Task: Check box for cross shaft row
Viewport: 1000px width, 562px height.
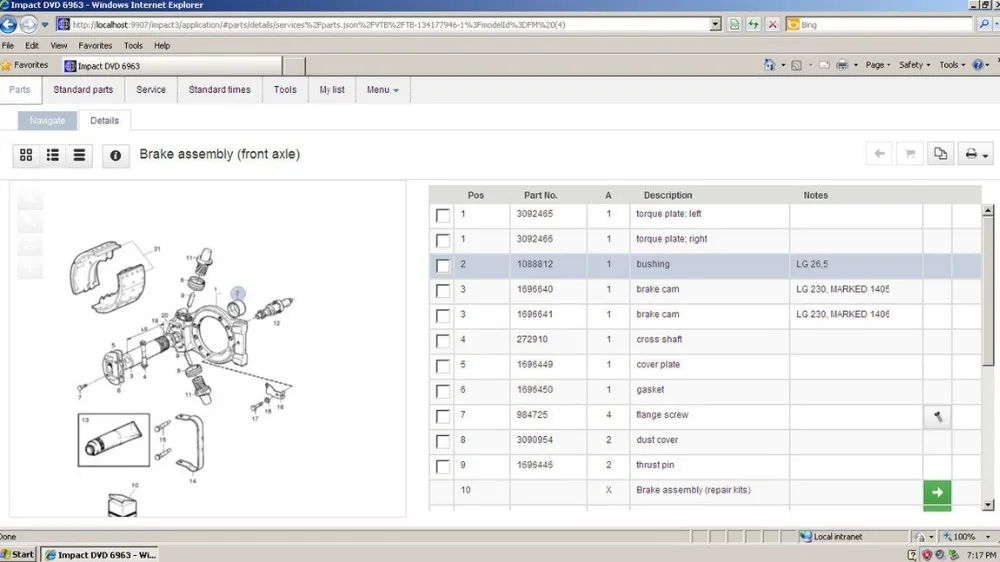Action: 443,341
